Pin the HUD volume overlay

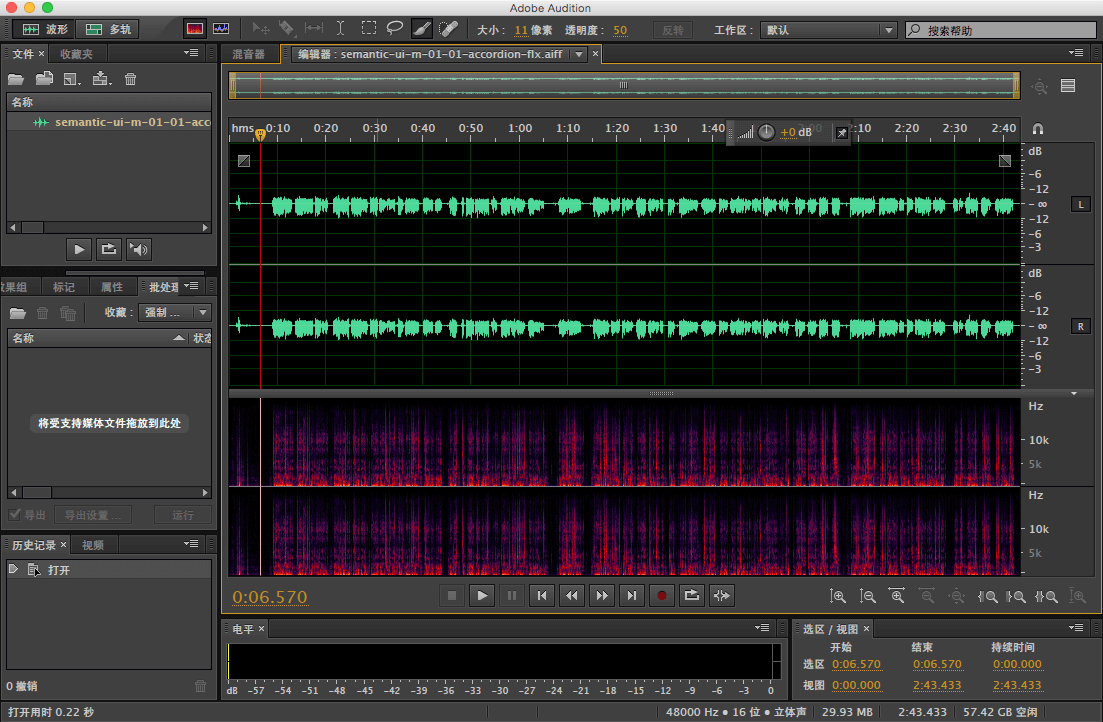[841, 132]
